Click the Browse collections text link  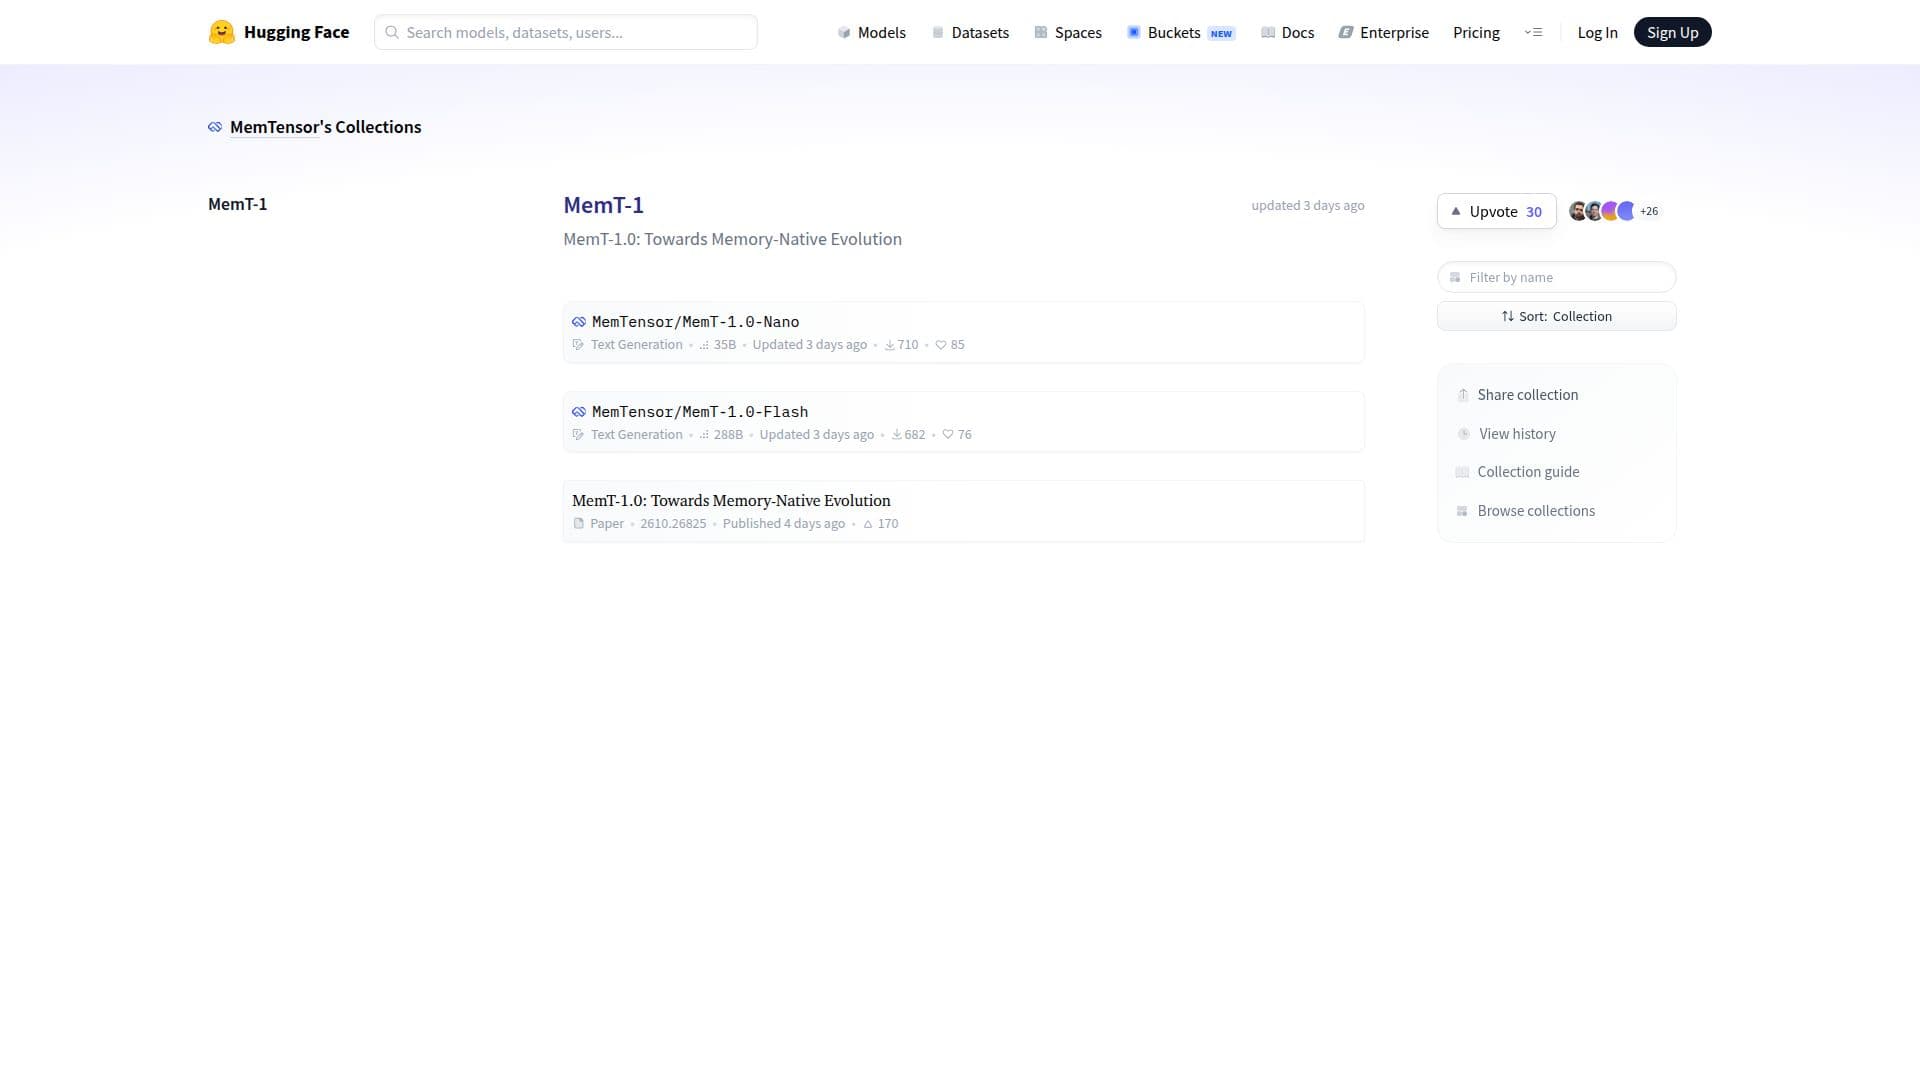click(x=1536, y=511)
